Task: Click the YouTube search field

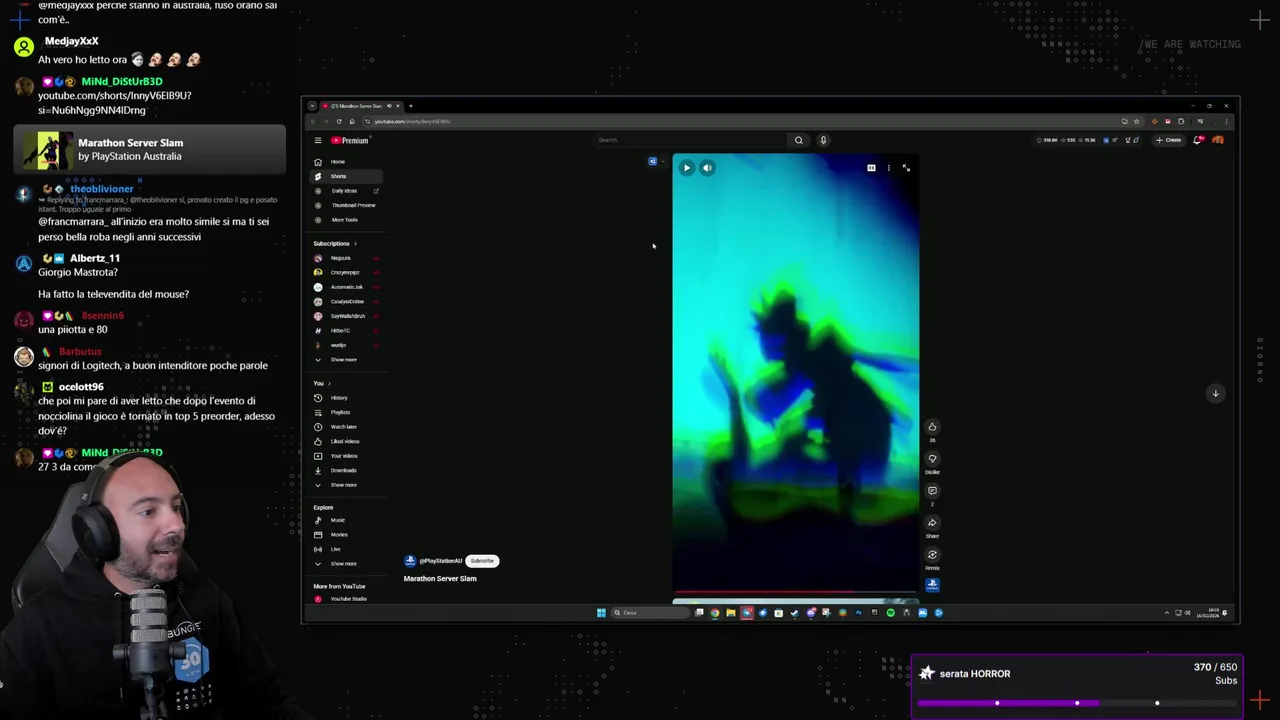Action: point(690,140)
